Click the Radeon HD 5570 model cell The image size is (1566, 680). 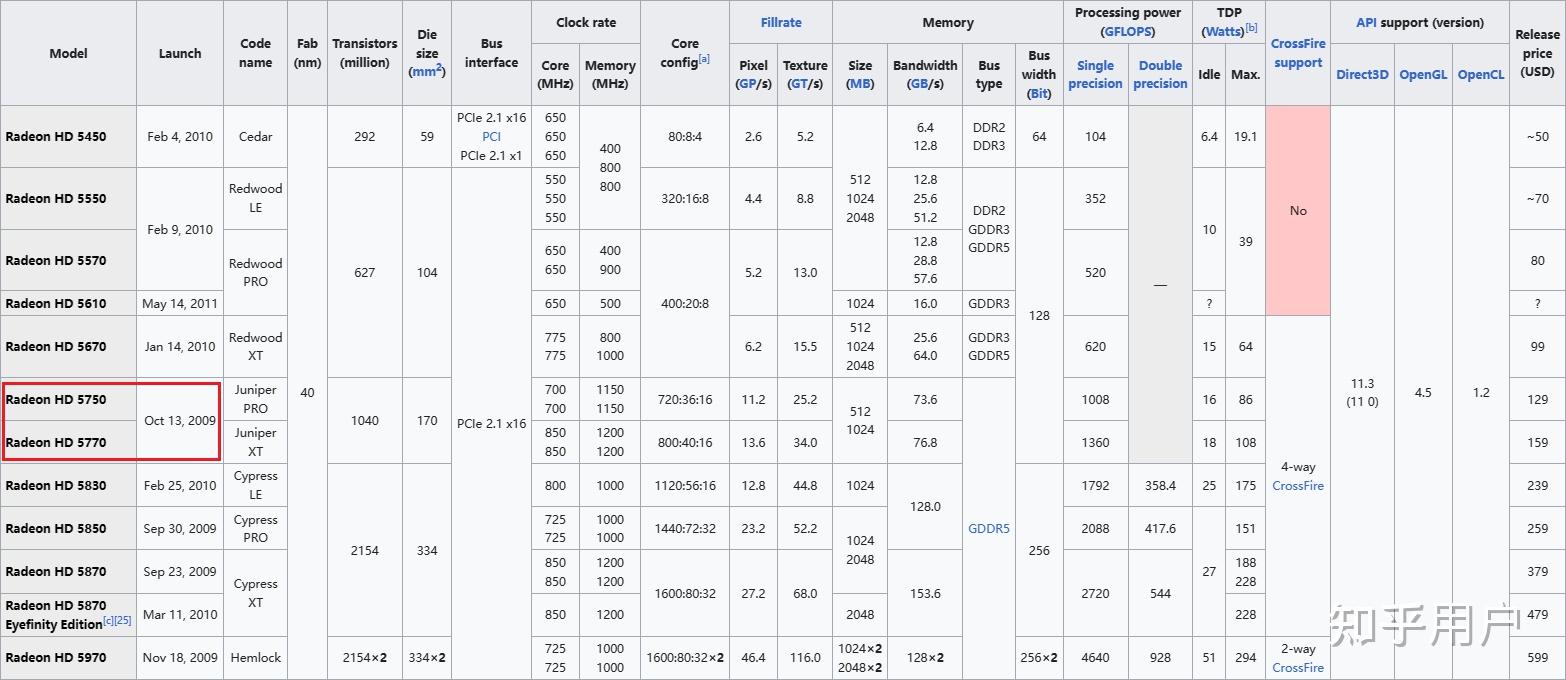(x=68, y=260)
